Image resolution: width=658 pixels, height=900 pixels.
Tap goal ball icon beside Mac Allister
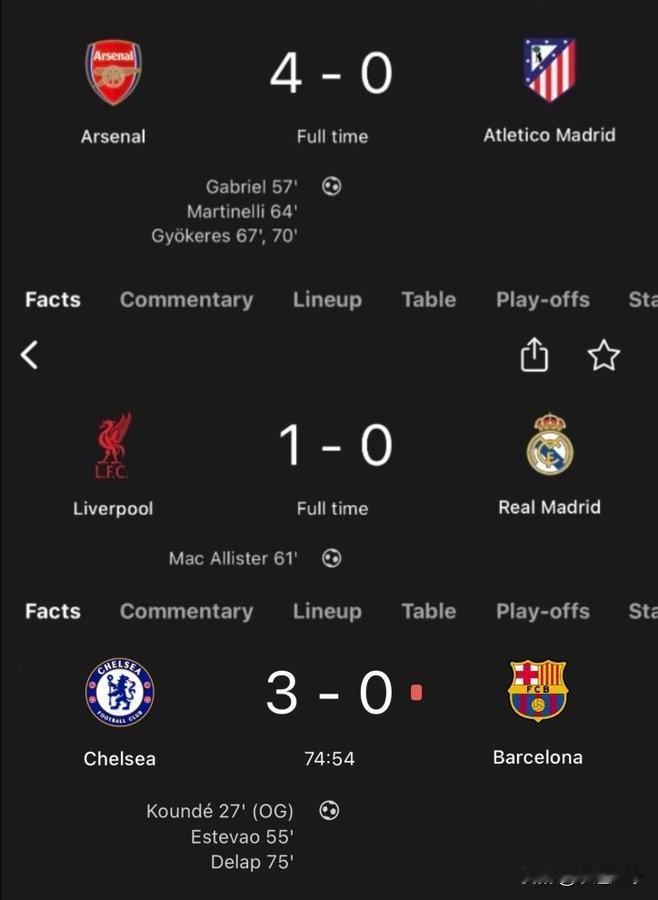click(x=332, y=558)
